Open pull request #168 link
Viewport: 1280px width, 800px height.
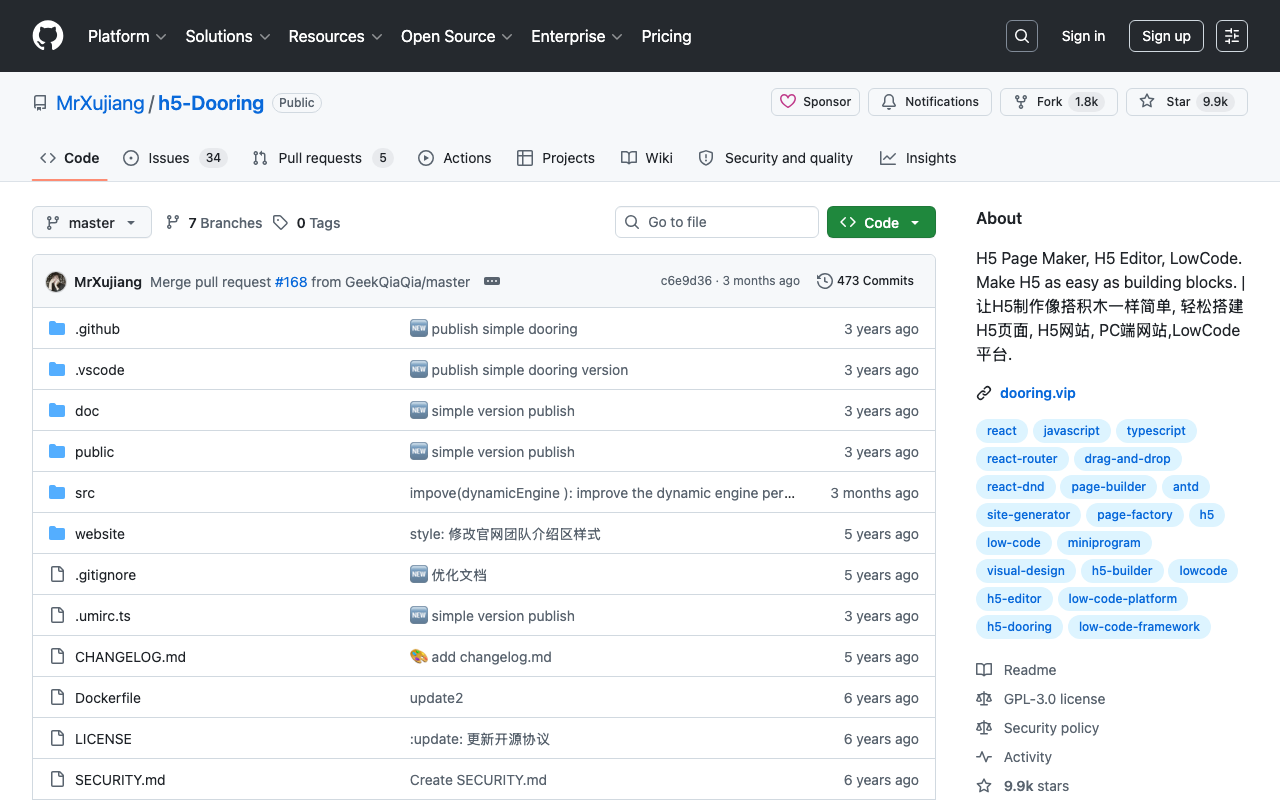point(291,282)
